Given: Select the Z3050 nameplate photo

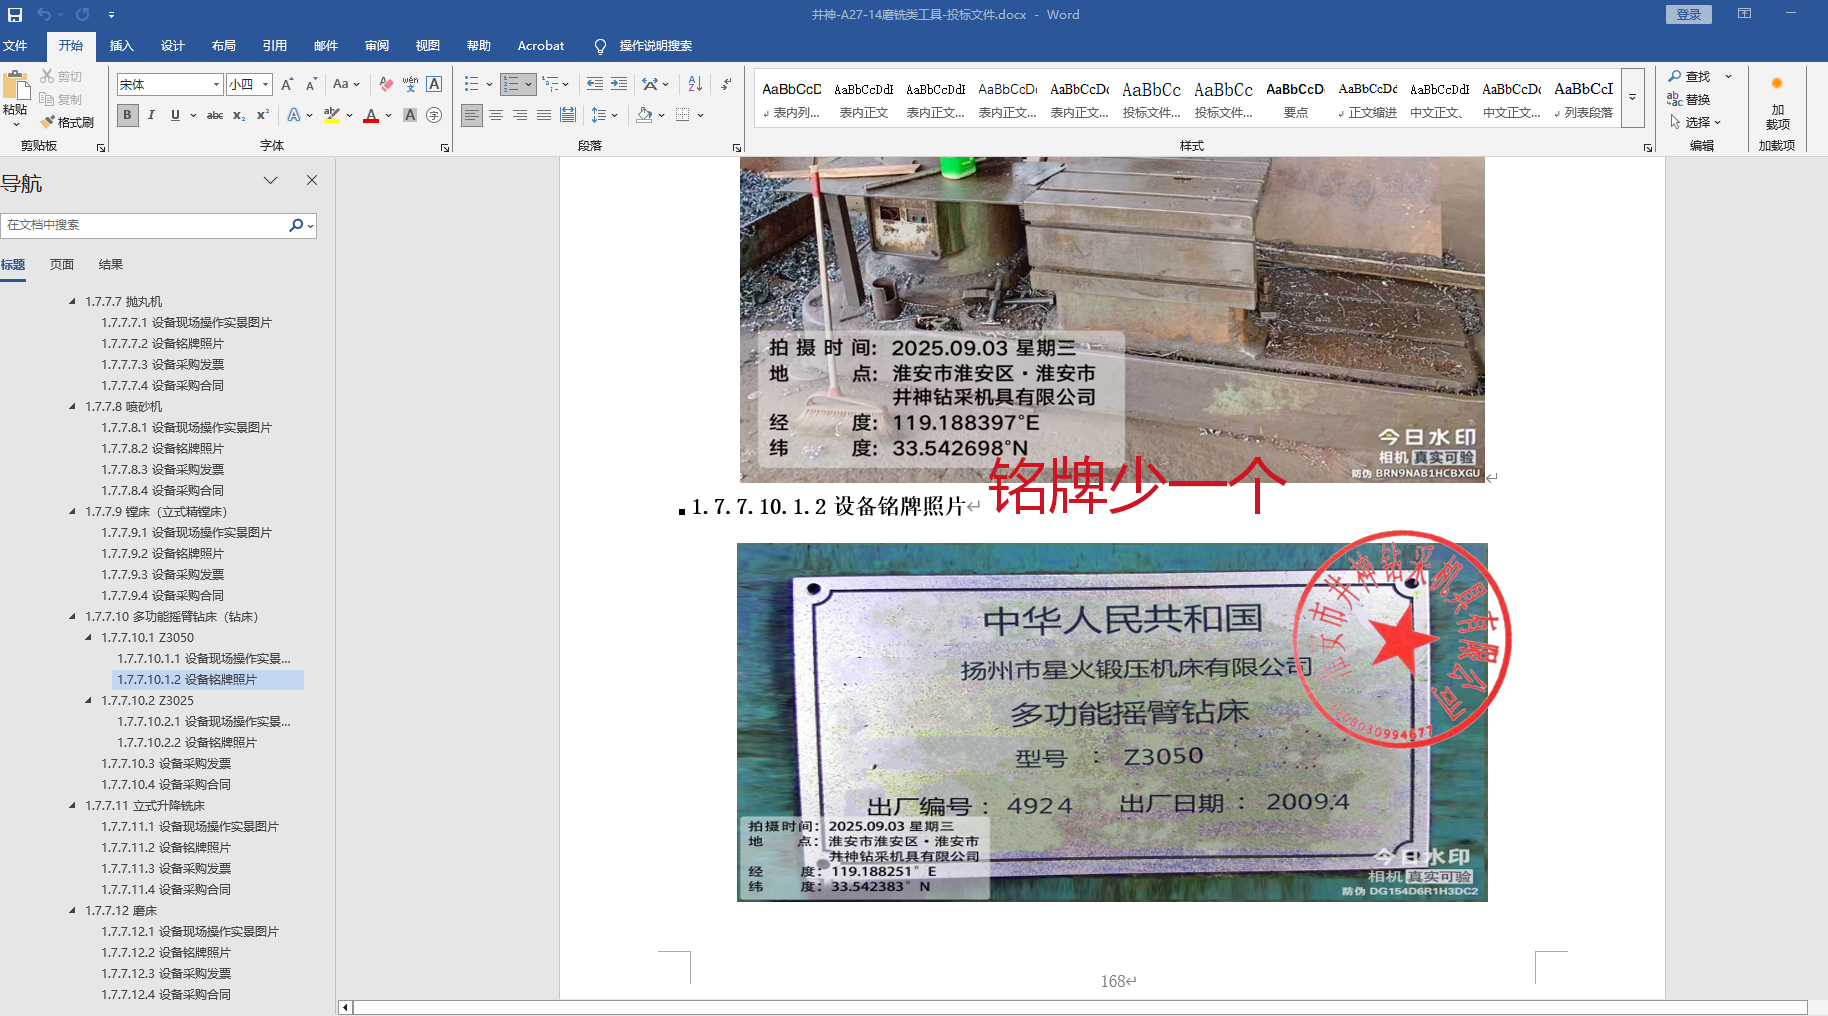Looking at the screenshot, I should (1112, 722).
